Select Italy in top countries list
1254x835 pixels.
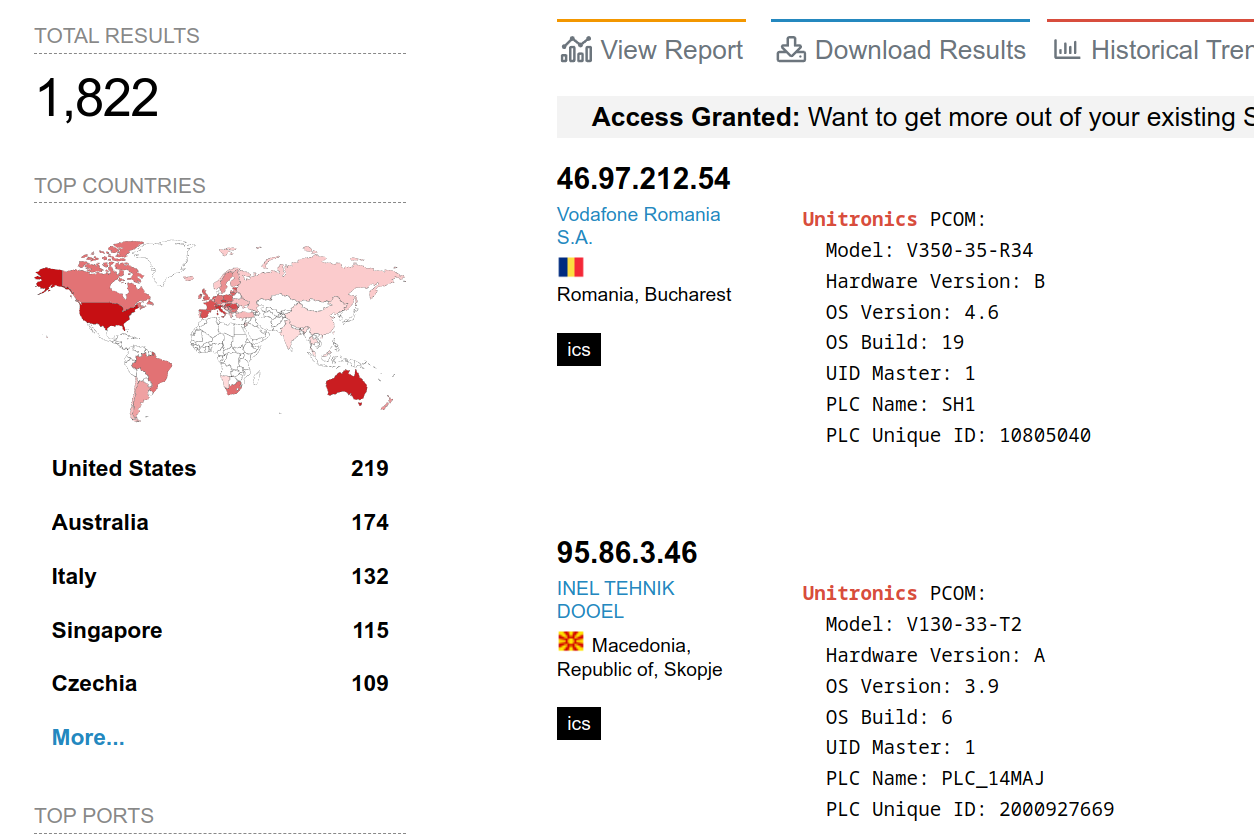pos(74,577)
